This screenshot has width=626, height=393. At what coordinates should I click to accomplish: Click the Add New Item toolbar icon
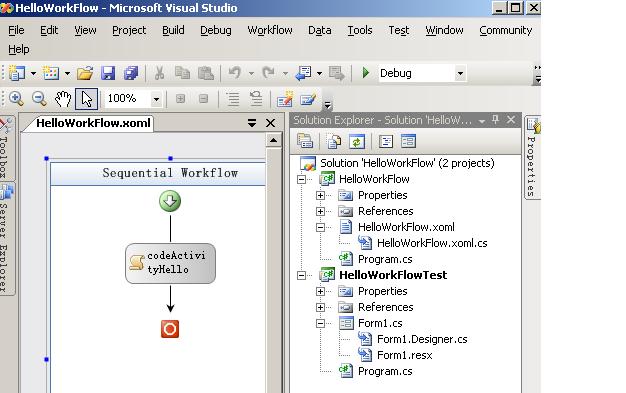coord(51,73)
